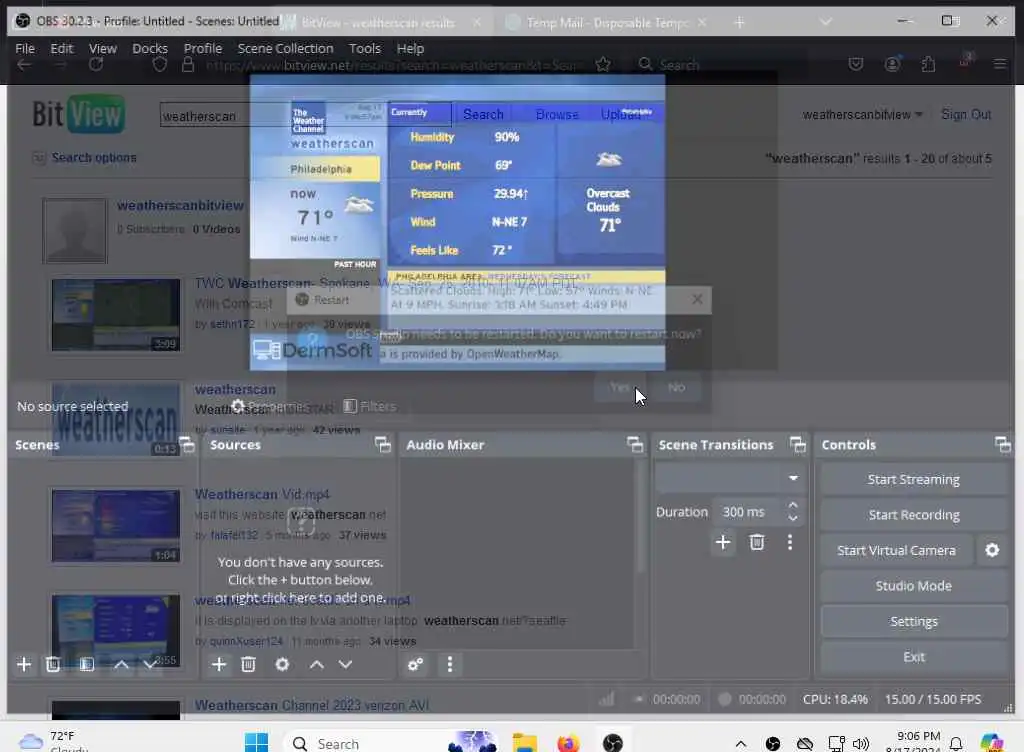The height and width of the screenshot is (752, 1024).
Task: Decrease transition duration with down arrow
Action: 793,518
